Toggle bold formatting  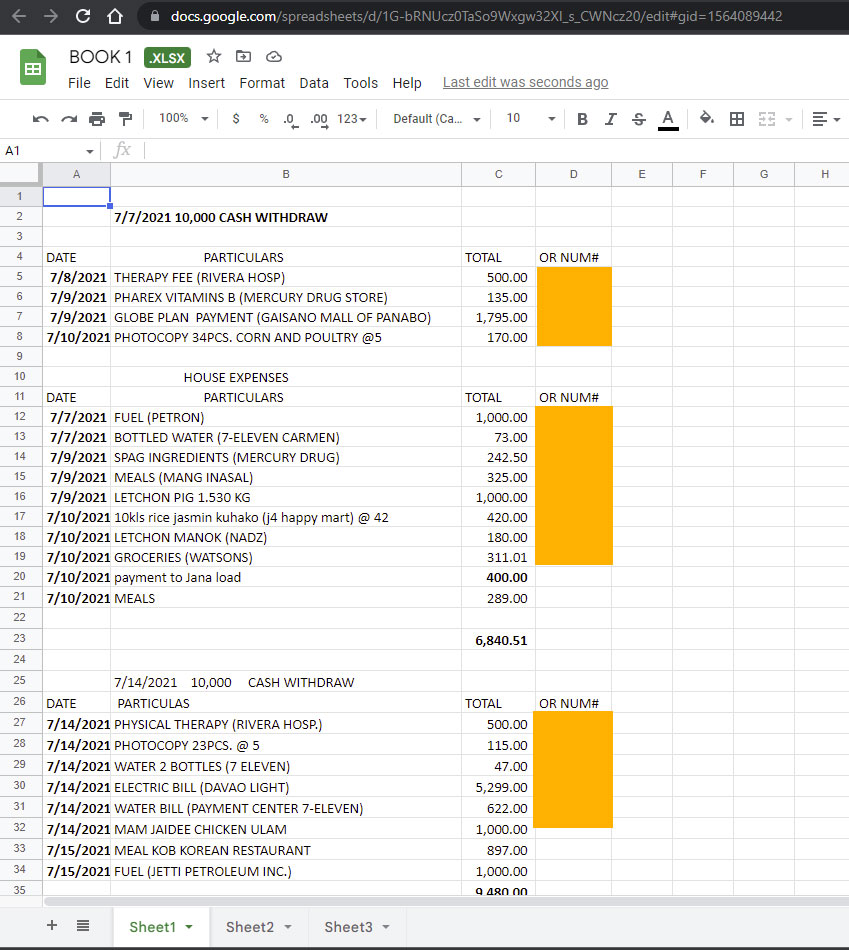582,119
